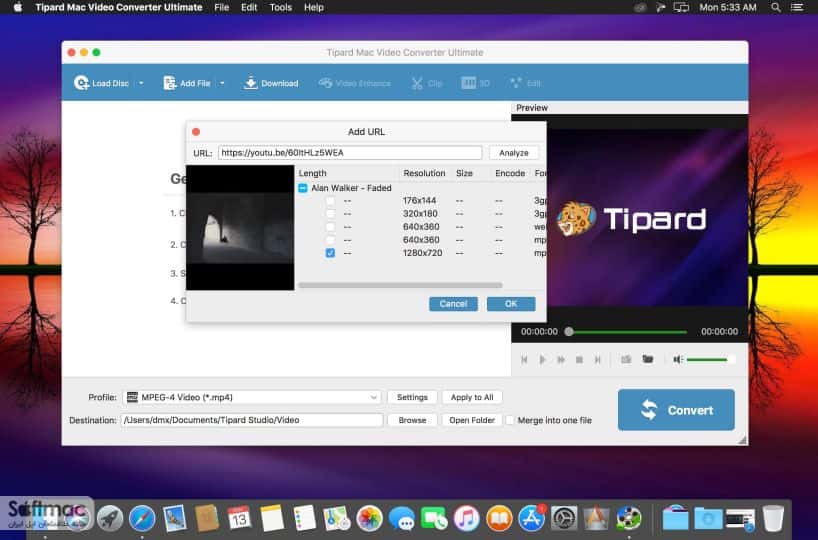Check the 320x180 resolution checkbox
The width and height of the screenshot is (818, 540).
[x=330, y=214]
